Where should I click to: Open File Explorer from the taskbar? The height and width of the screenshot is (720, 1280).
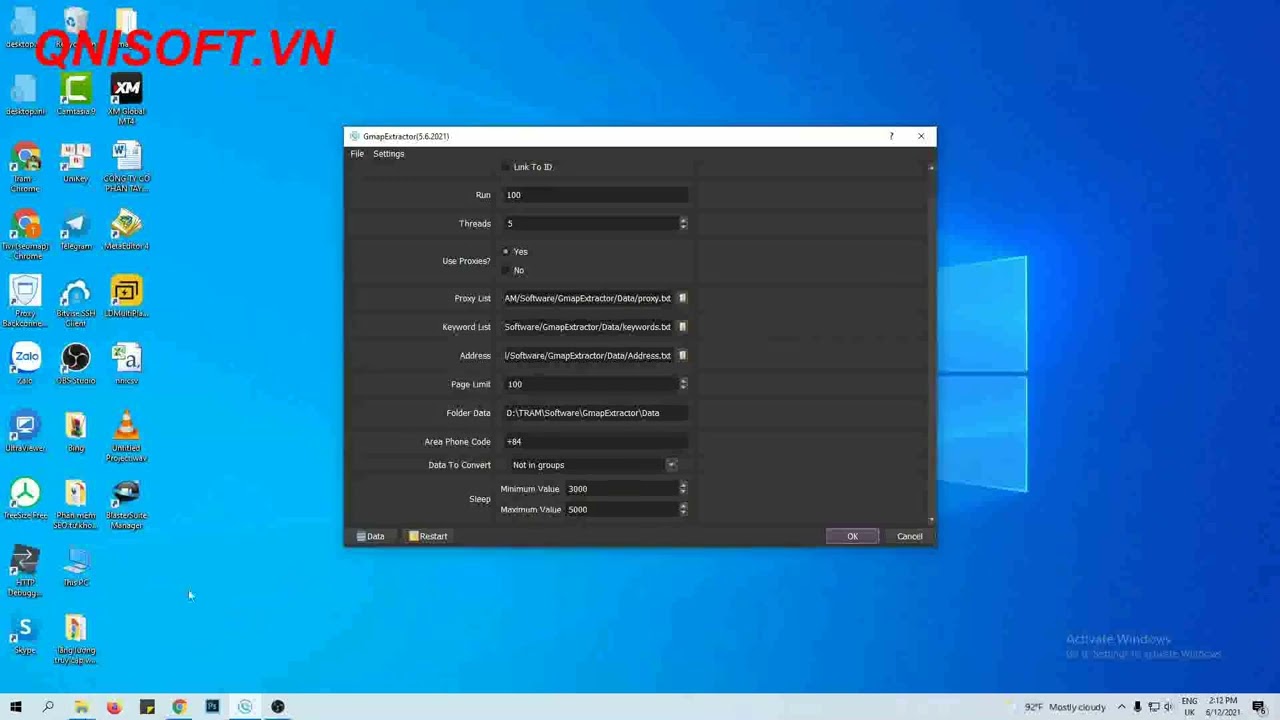pyautogui.click(x=81, y=707)
